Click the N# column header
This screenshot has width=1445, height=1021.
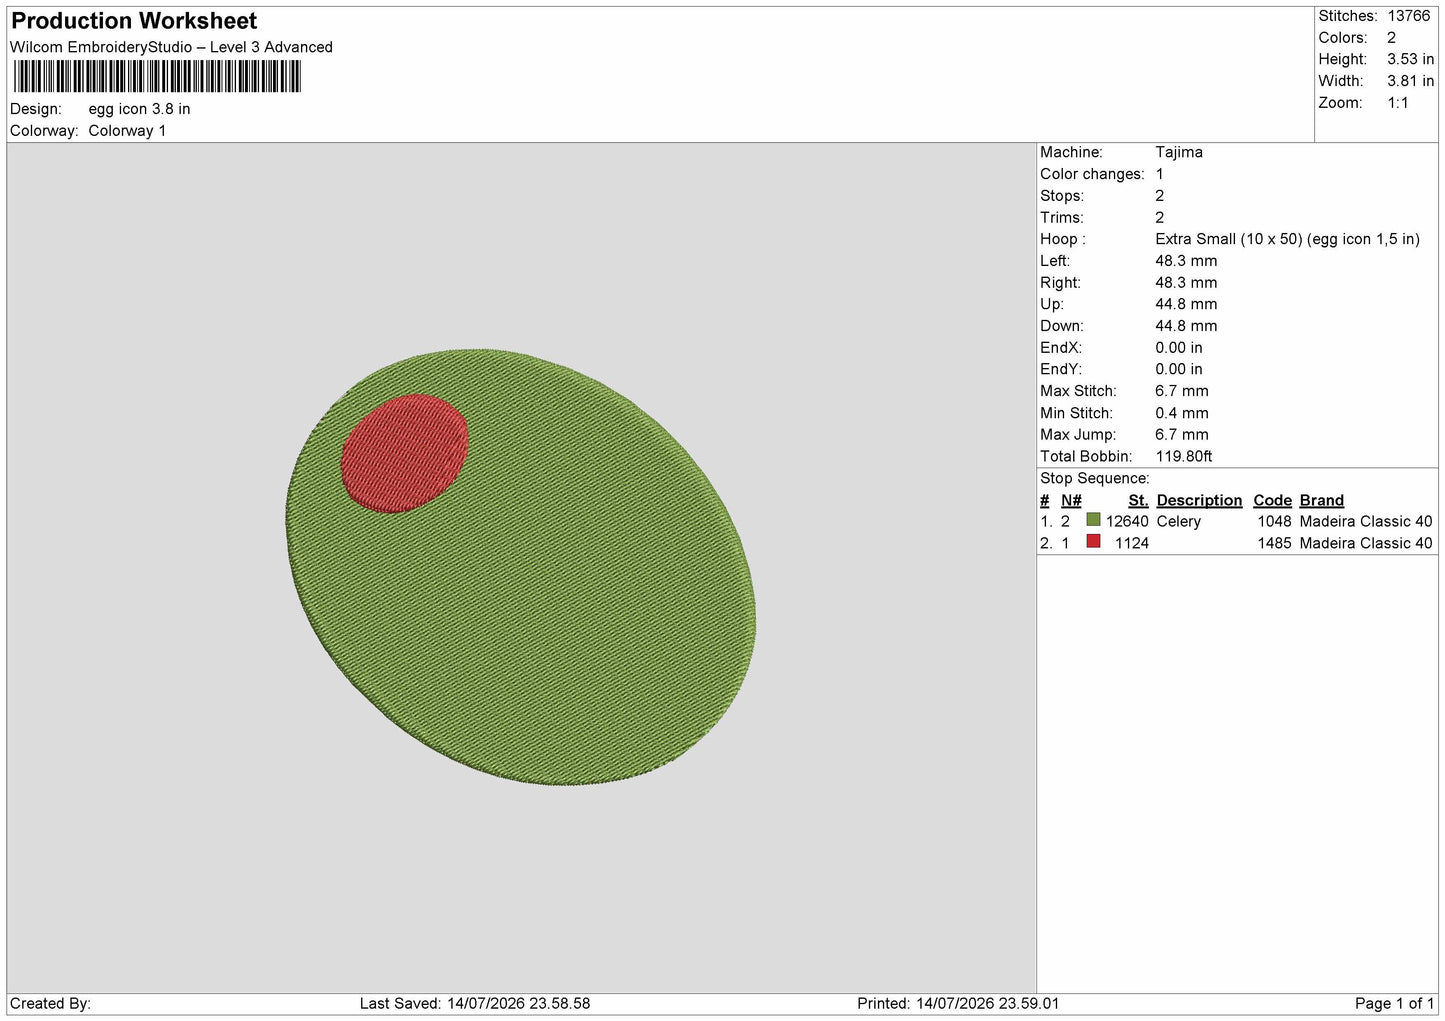click(x=1071, y=500)
